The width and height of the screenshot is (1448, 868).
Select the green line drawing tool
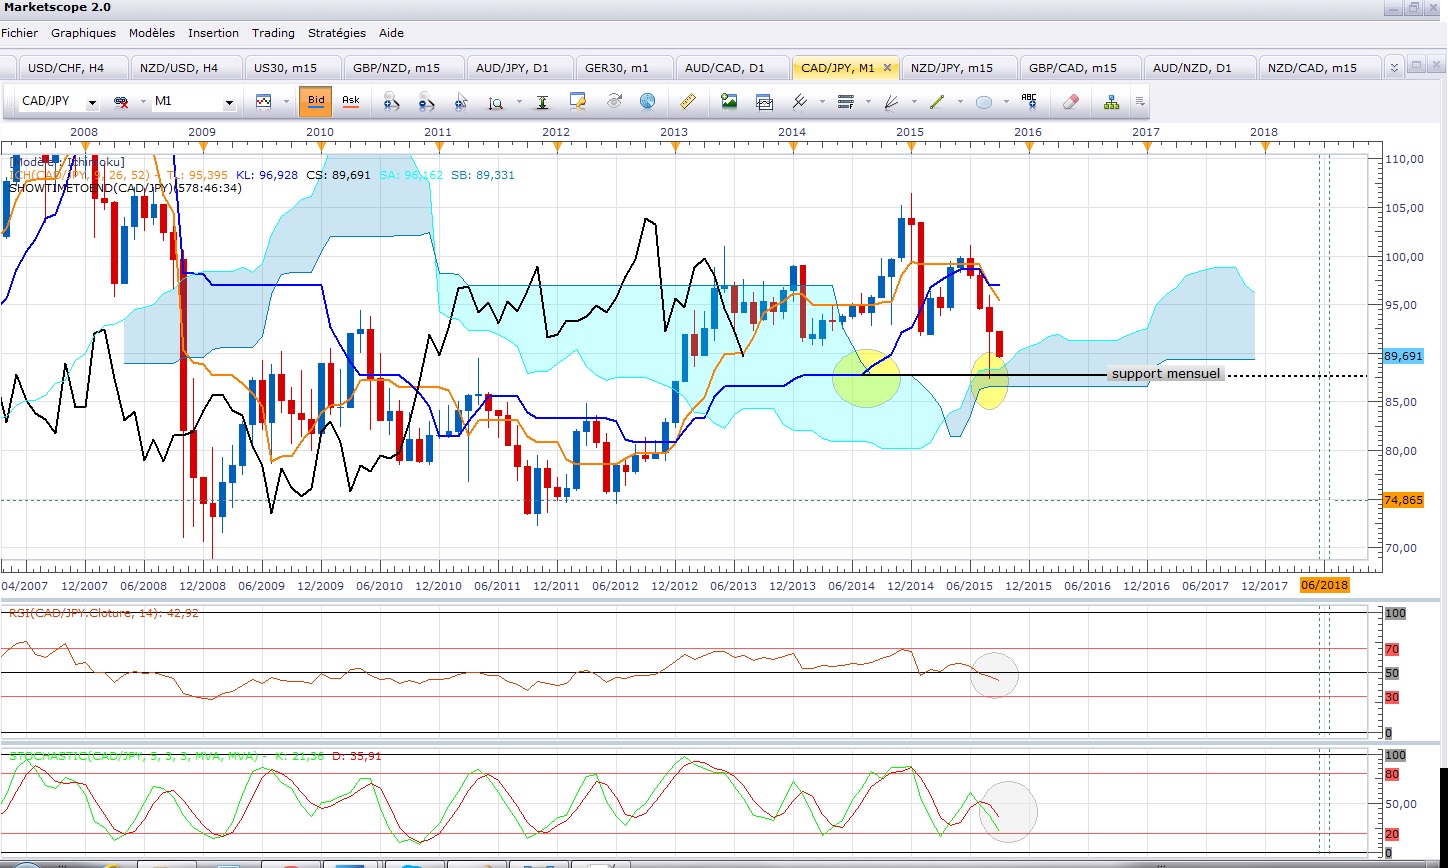937,102
